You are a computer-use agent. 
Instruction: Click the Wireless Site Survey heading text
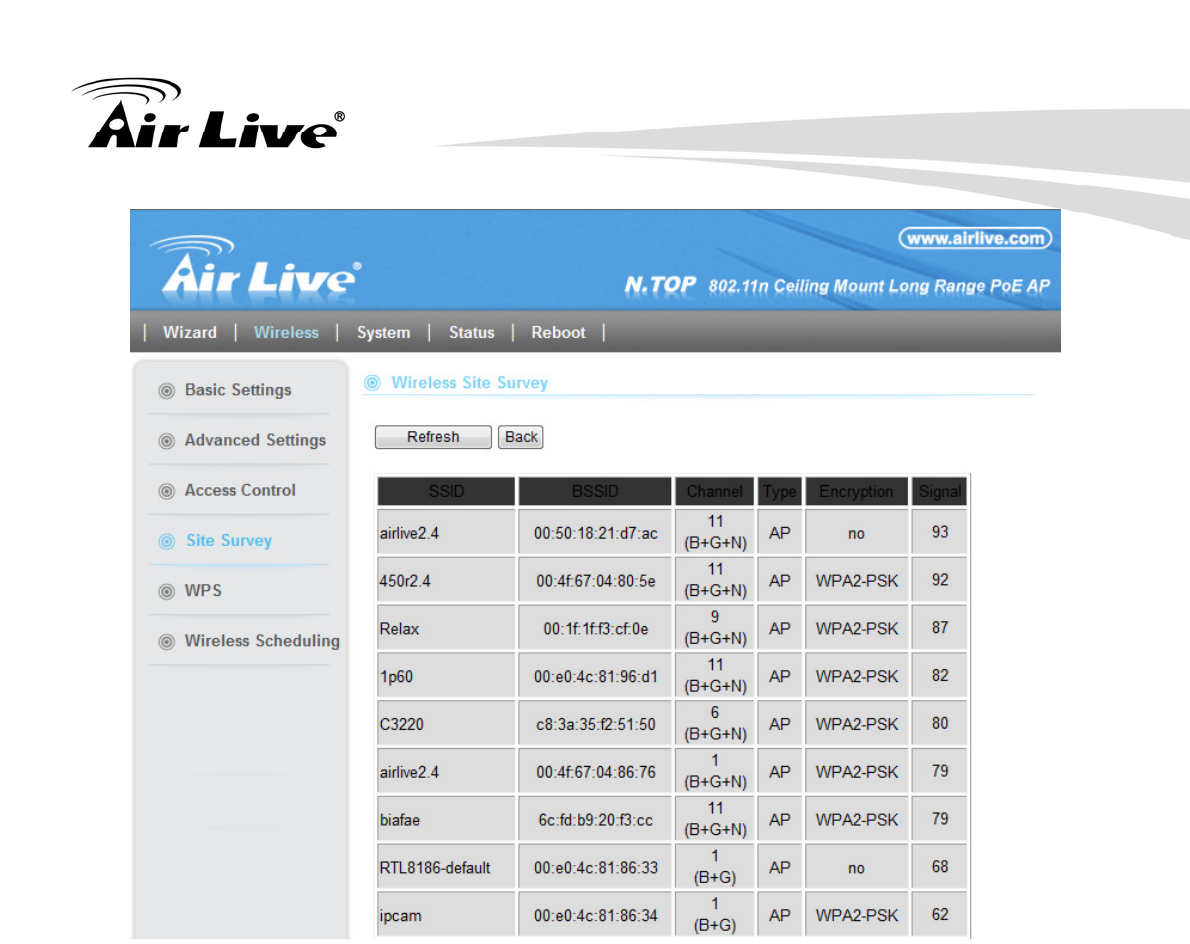(469, 382)
